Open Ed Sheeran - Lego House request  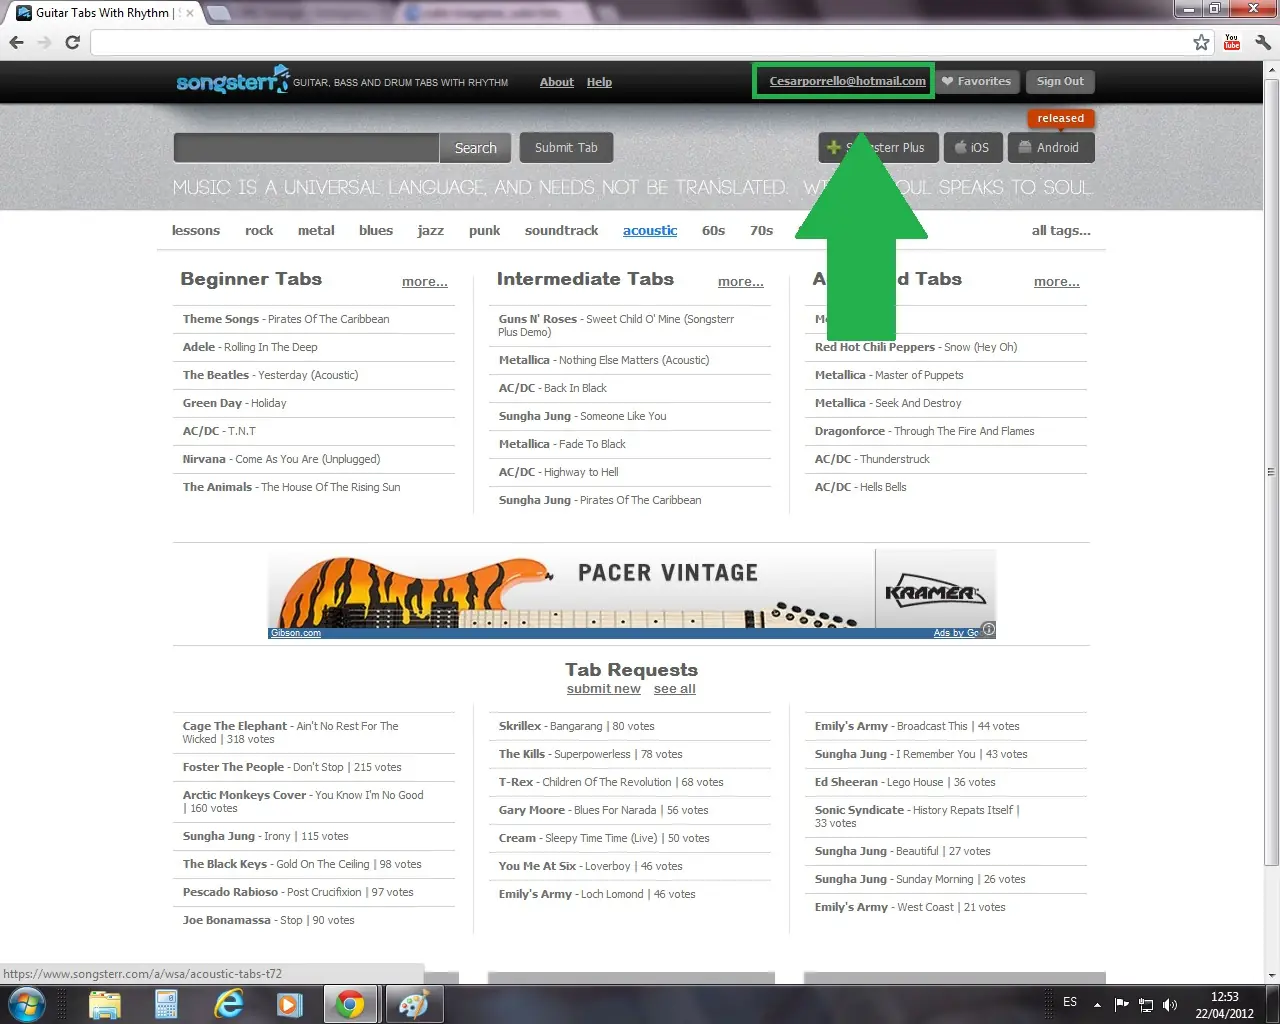coord(905,782)
